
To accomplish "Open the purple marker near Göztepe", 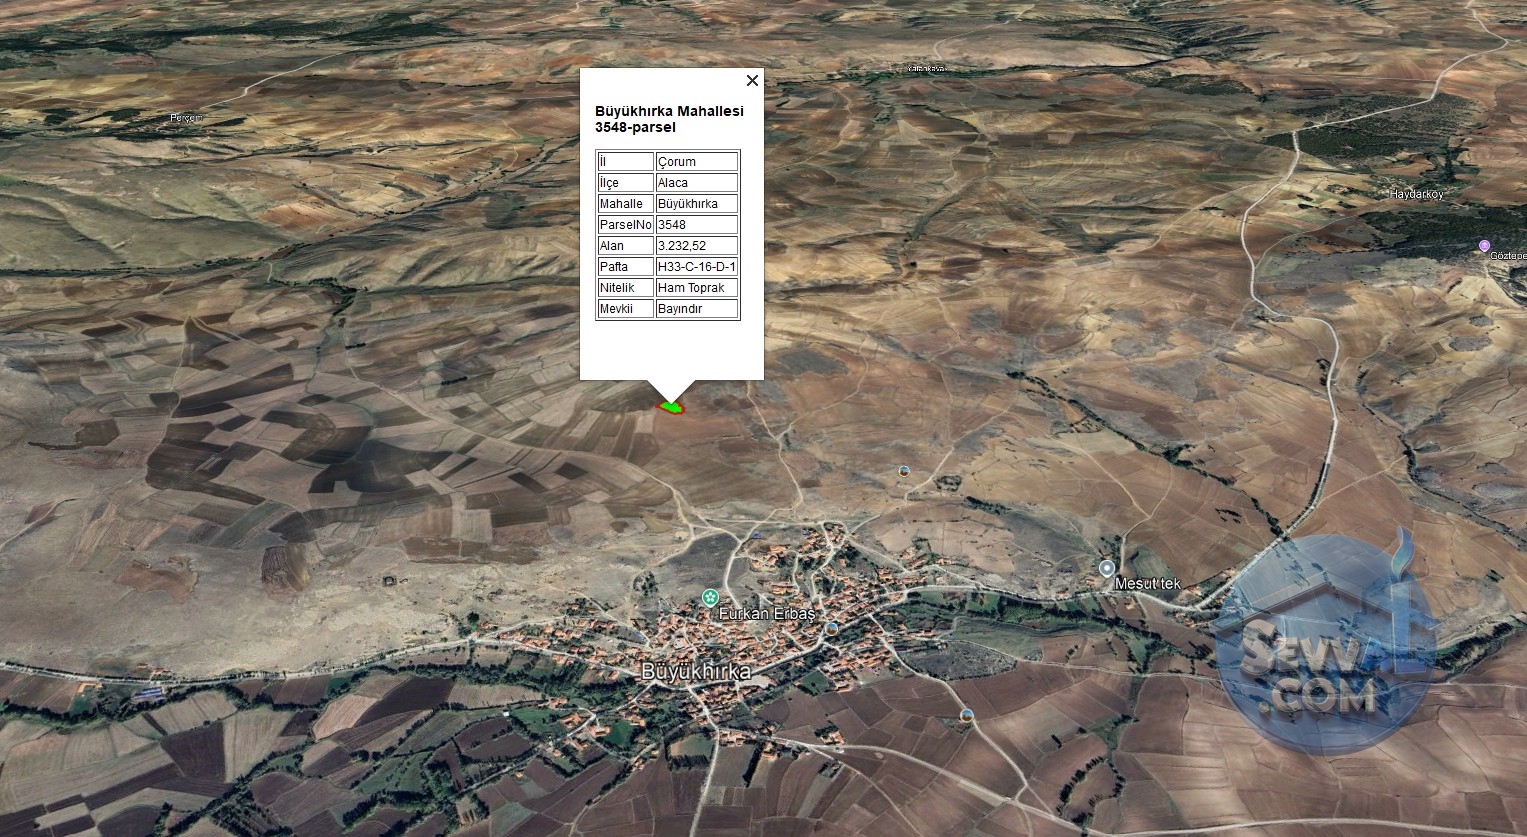I will (x=1484, y=246).
